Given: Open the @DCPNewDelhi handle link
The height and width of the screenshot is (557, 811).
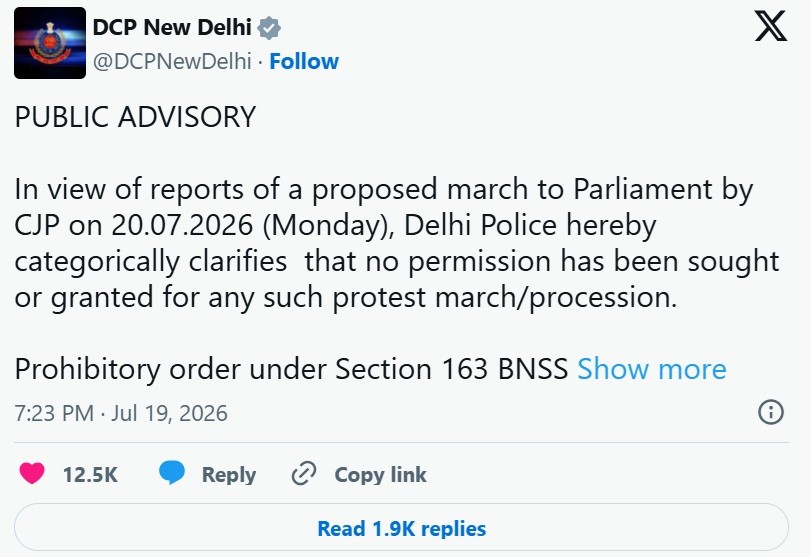Looking at the screenshot, I should point(172,61).
